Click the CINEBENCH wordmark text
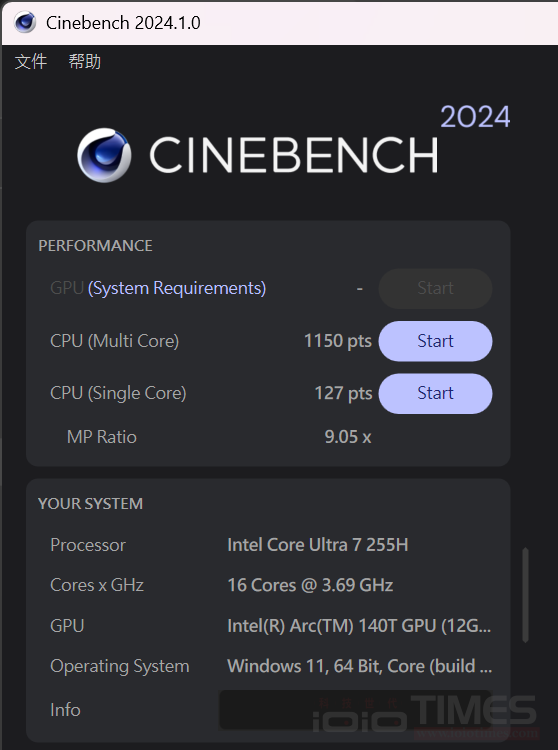Viewport: 558px width, 750px height. pyautogui.click(x=294, y=155)
